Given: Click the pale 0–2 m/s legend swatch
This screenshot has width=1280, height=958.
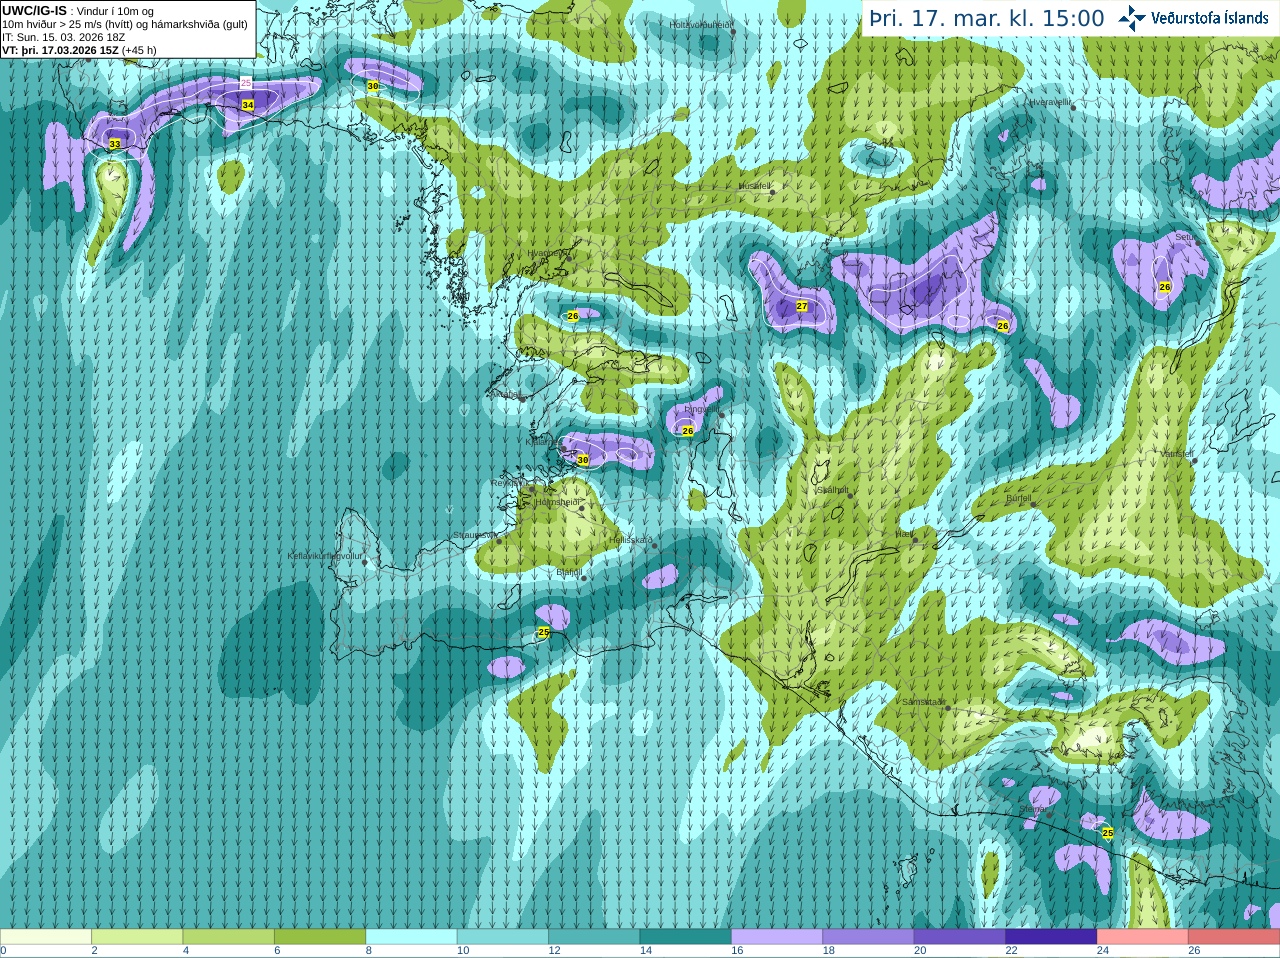Looking at the screenshot, I should pyautogui.click(x=46, y=937).
